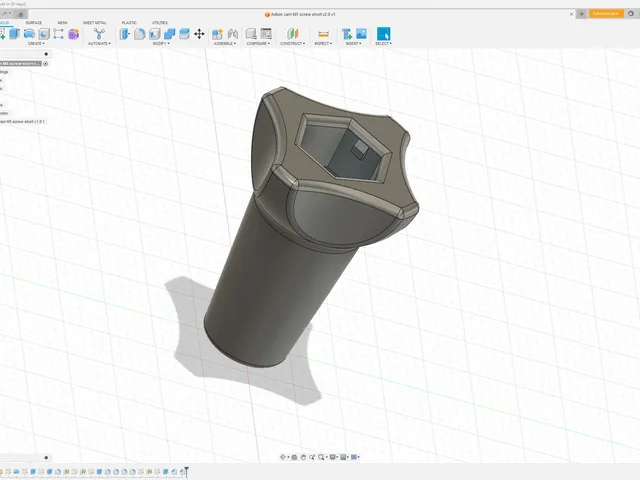The width and height of the screenshot is (640, 480).
Task: Click the Orbit icon in navigation bar
Action: [x=282, y=457]
